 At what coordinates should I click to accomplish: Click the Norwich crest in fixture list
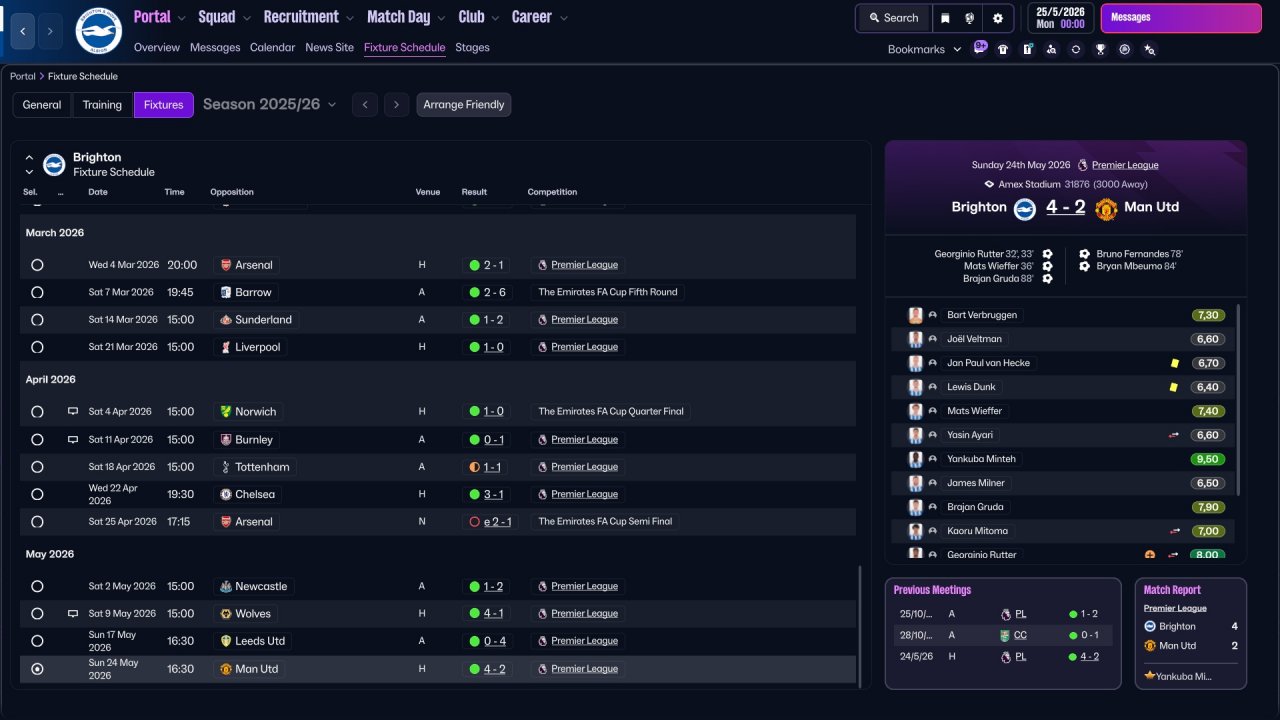[x=226, y=412]
